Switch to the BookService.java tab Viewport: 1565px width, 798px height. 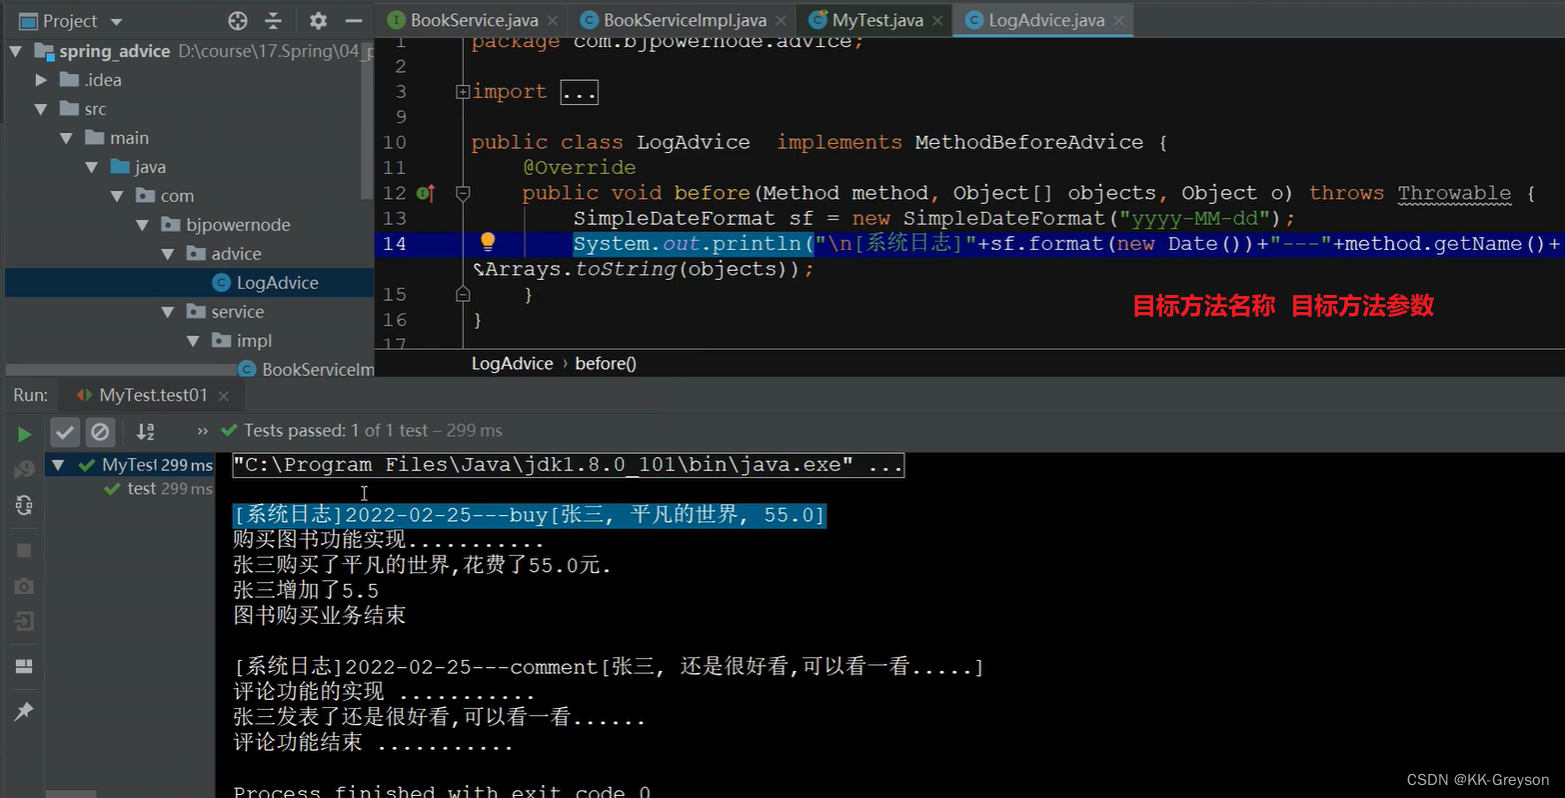coord(473,20)
